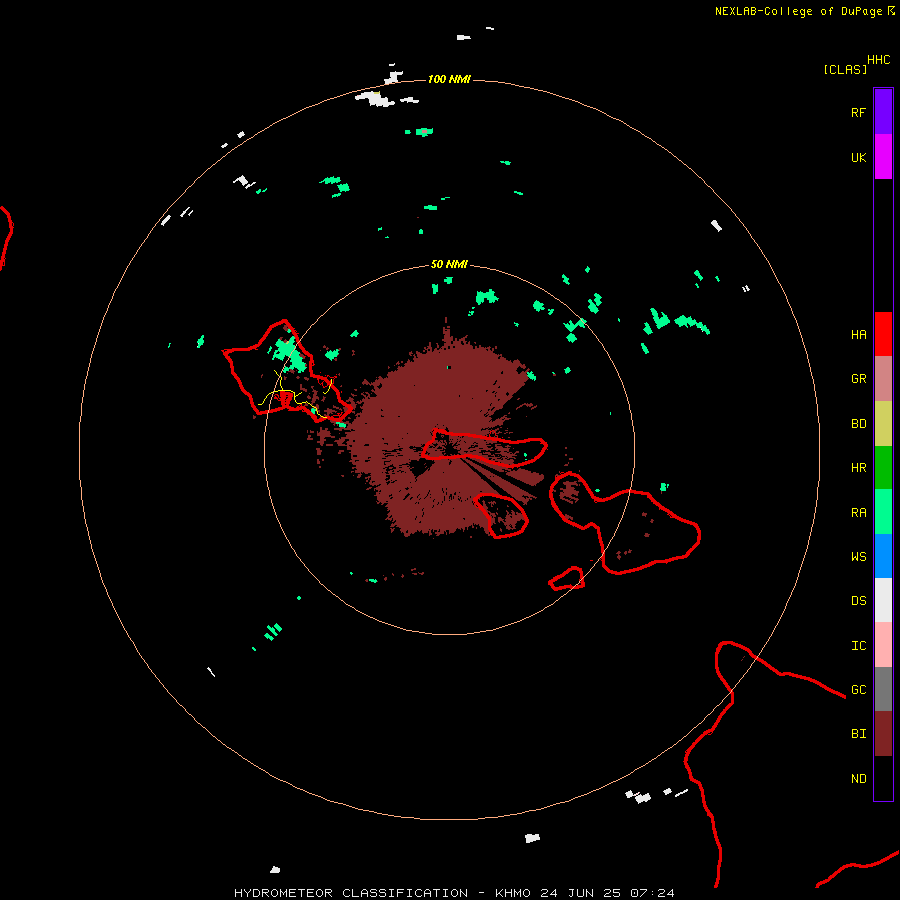Viewport: 900px width, 900px height.
Task: Click the Hydrometeor Classification KHMO title caption
Action: pos(454,893)
